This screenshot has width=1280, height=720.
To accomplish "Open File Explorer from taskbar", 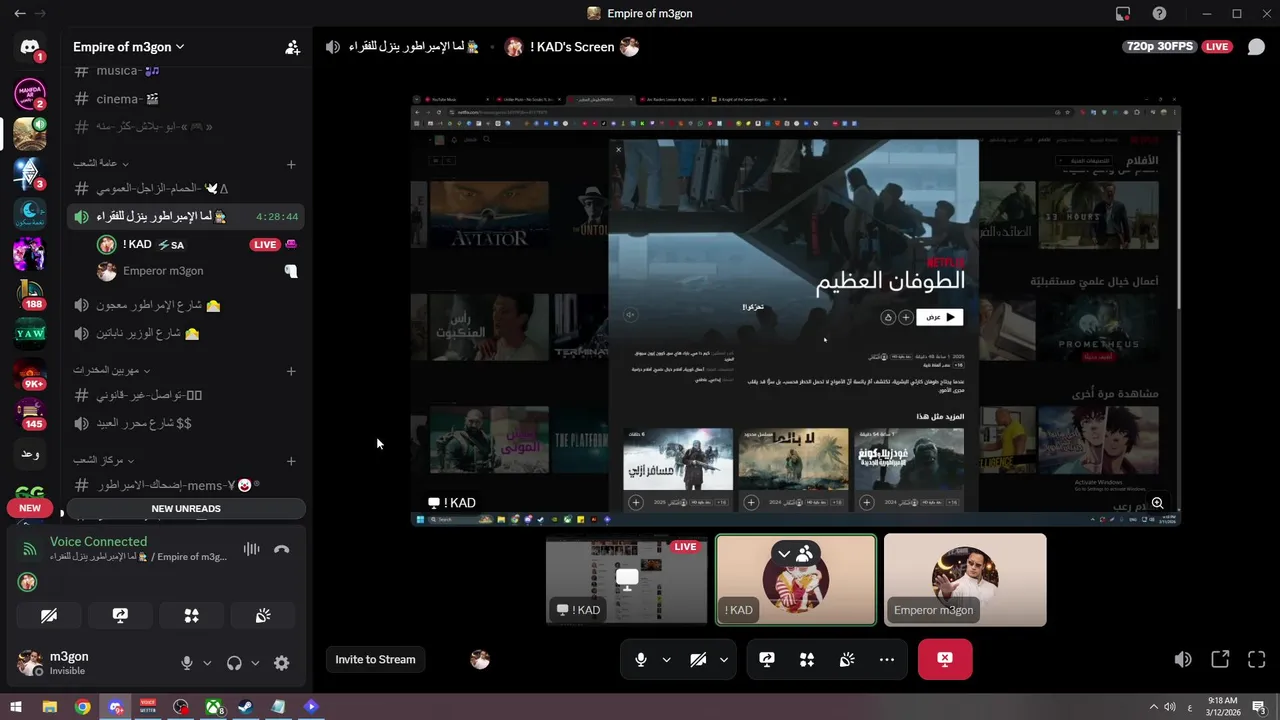I will tap(49, 707).
